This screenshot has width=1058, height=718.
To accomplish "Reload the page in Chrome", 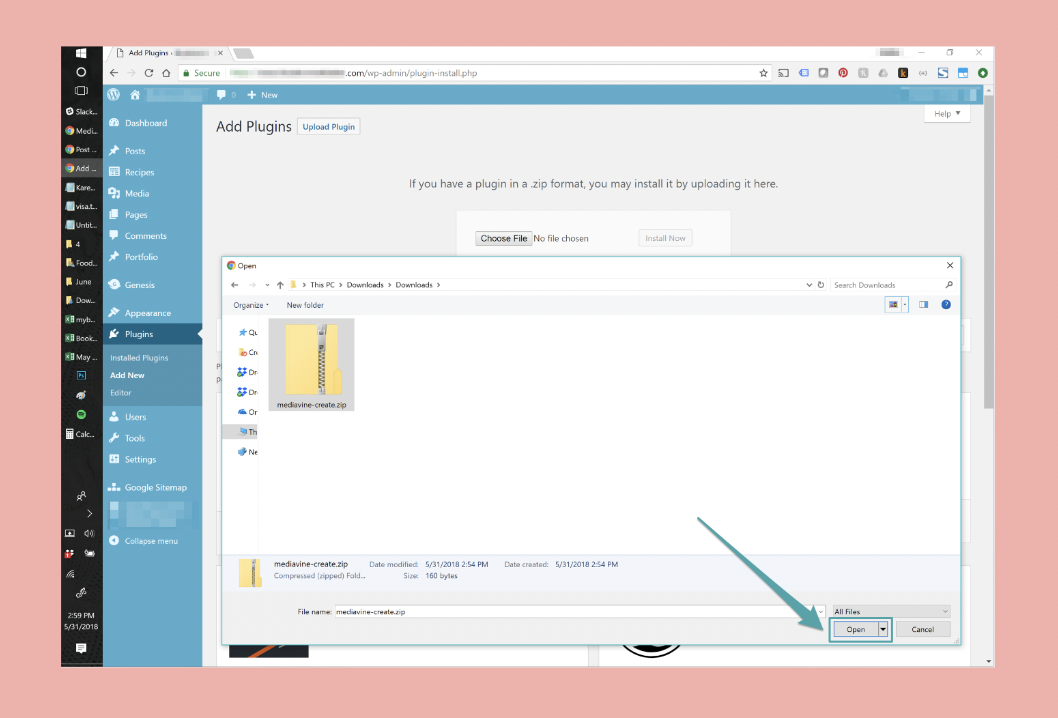I will click(148, 73).
